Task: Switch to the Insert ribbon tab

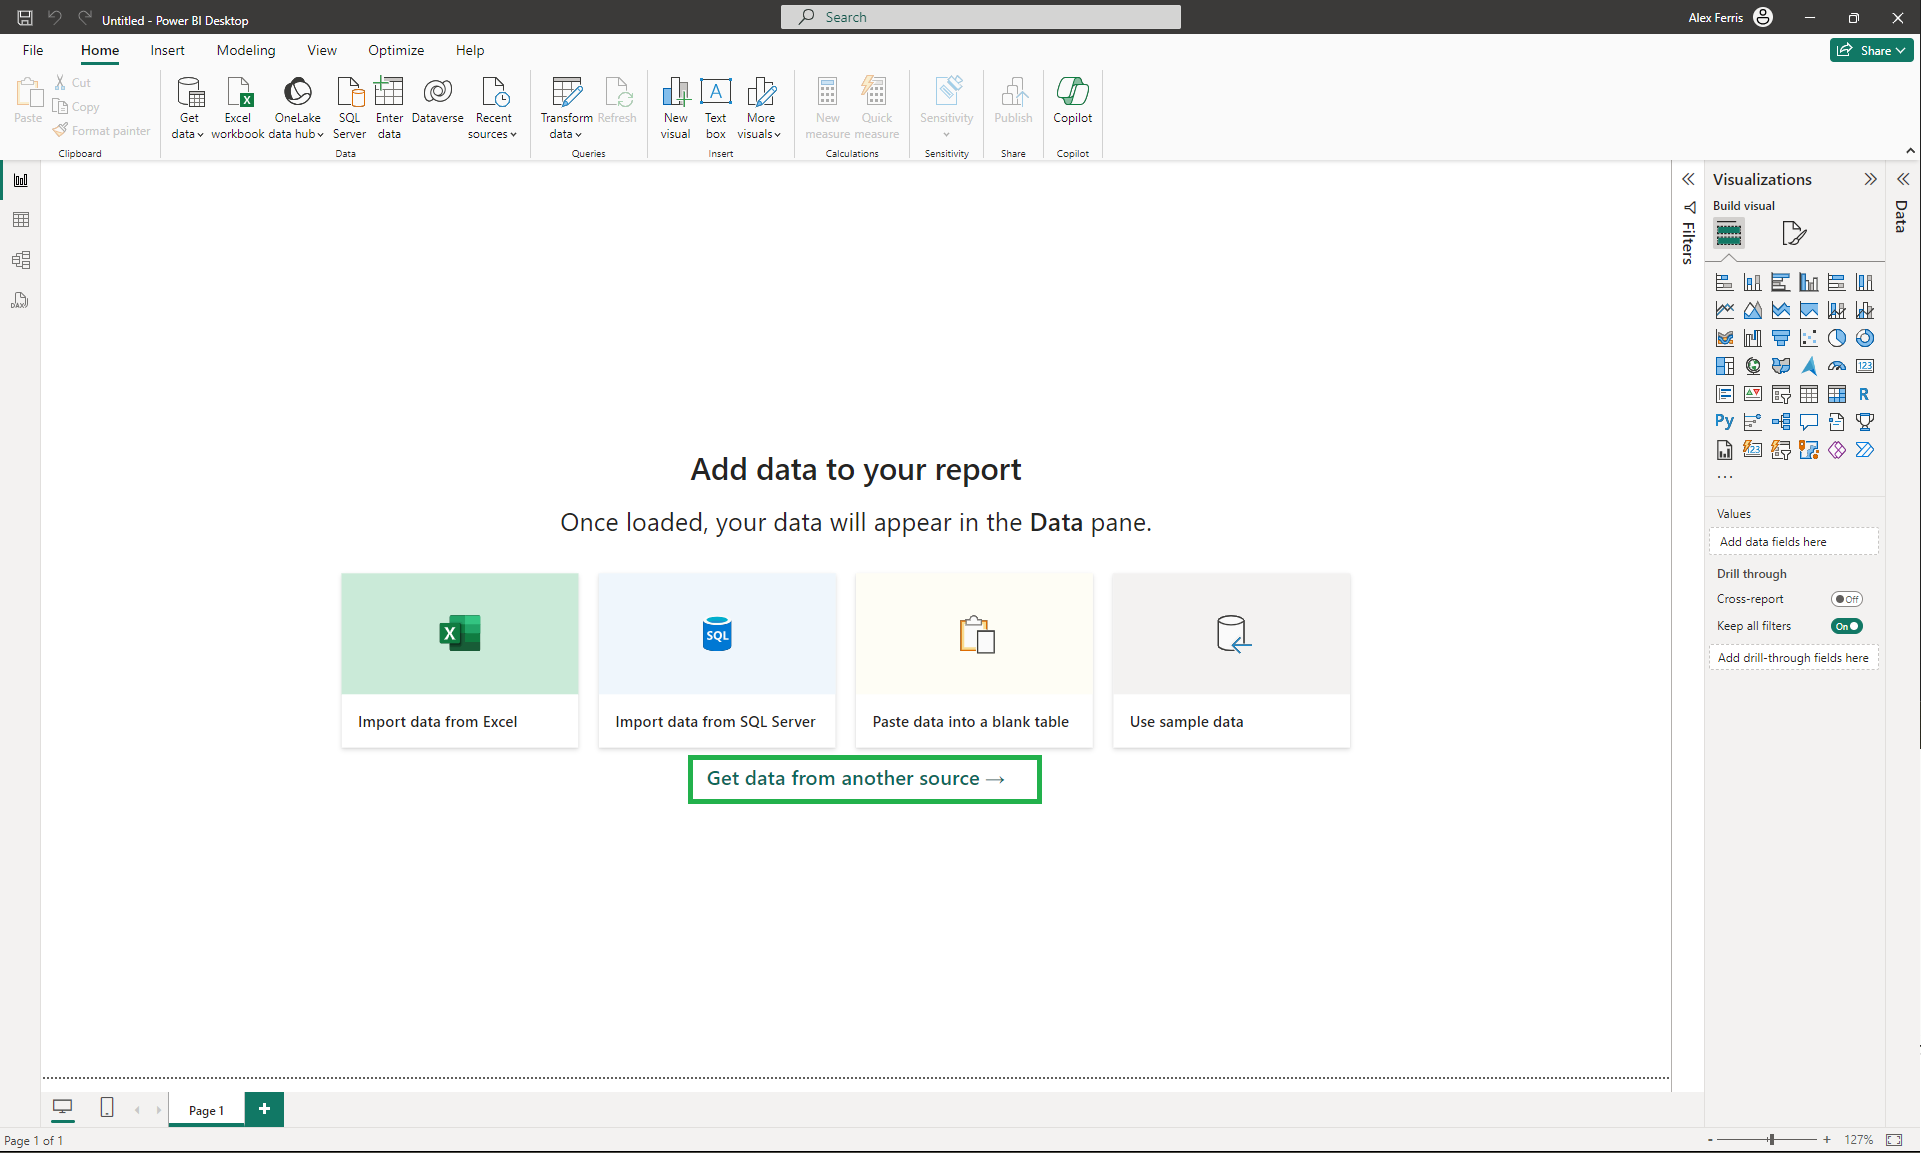Action: [167, 50]
